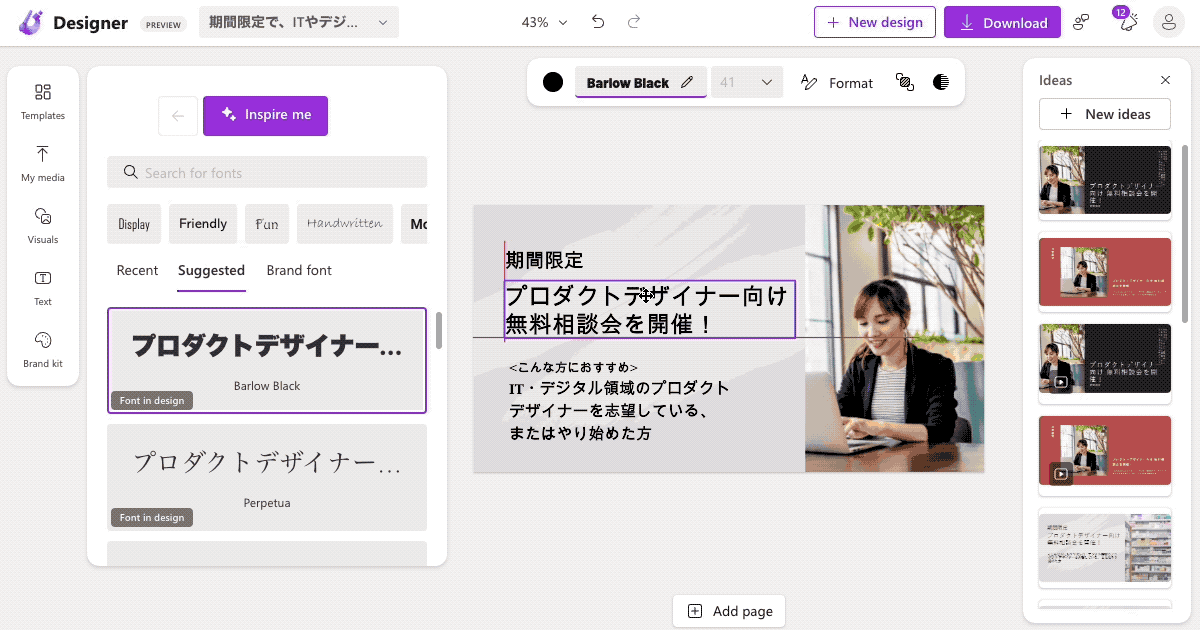This screenshot has width=1200, height=630.
Task: Click the black text color swatch
Action: tap(552, 82)
